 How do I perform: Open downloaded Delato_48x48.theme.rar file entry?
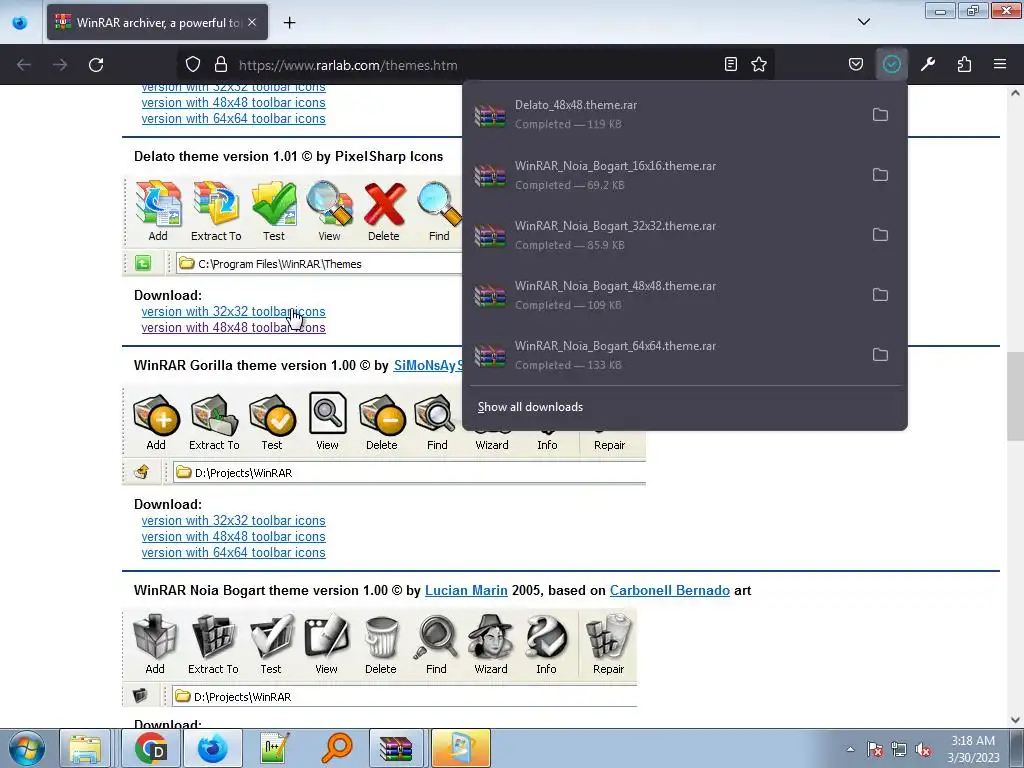pyautogui.click(x=663, y=114)
